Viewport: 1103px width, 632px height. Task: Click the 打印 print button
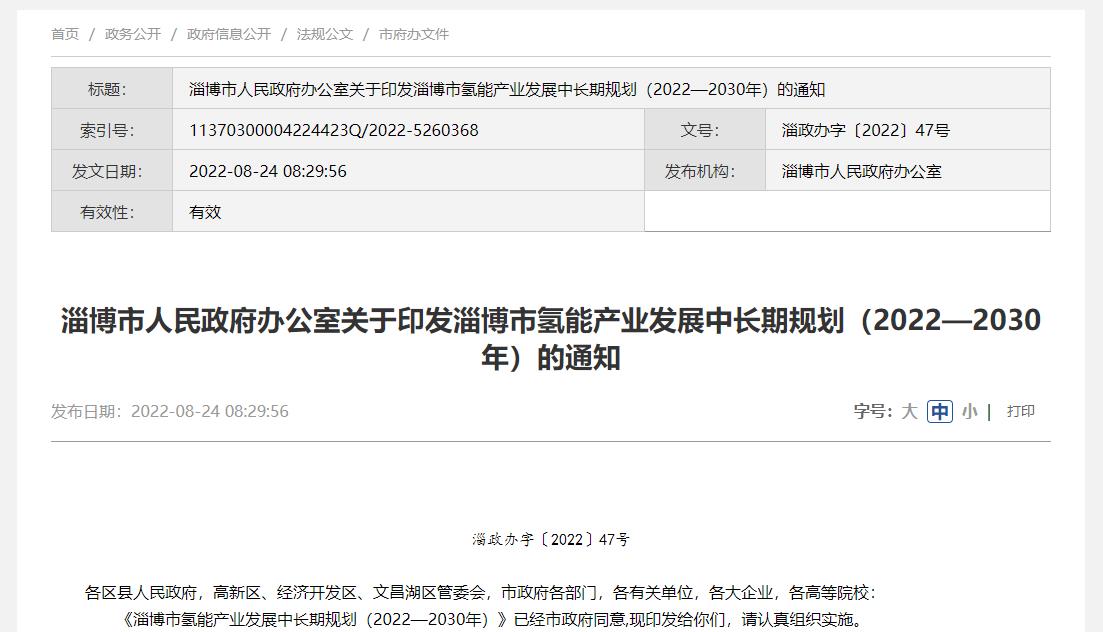(x=1020, y=411)
